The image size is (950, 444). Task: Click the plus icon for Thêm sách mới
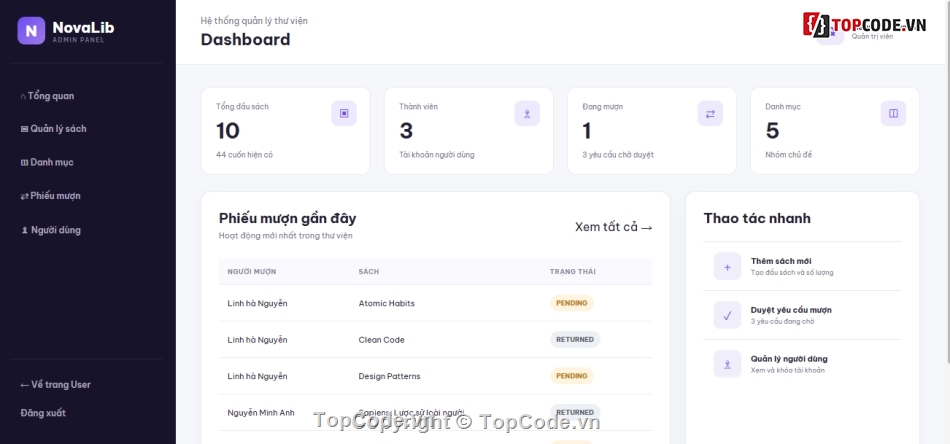(727, 267)
